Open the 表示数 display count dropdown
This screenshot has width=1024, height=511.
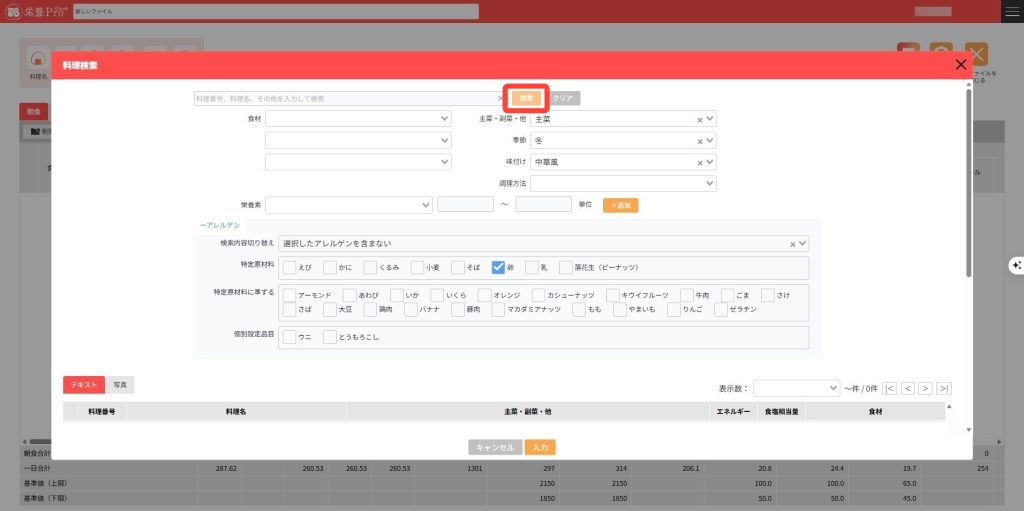[x=796, y=388]
